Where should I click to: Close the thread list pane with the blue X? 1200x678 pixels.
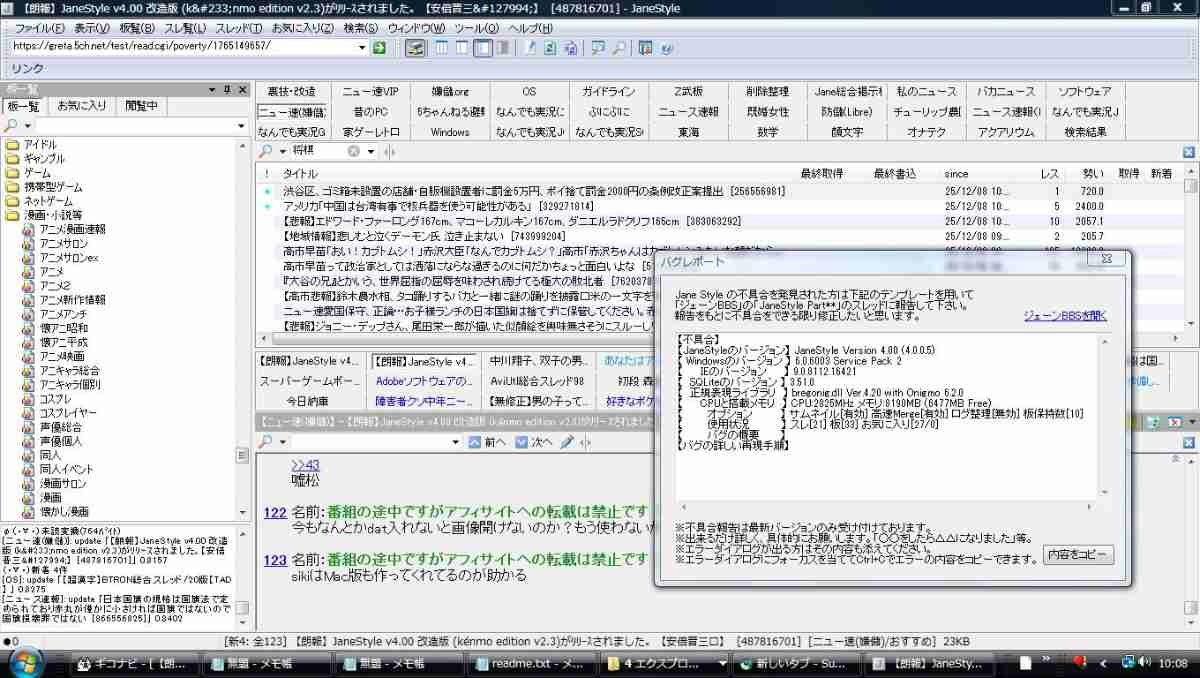(x=1189, y=152)
